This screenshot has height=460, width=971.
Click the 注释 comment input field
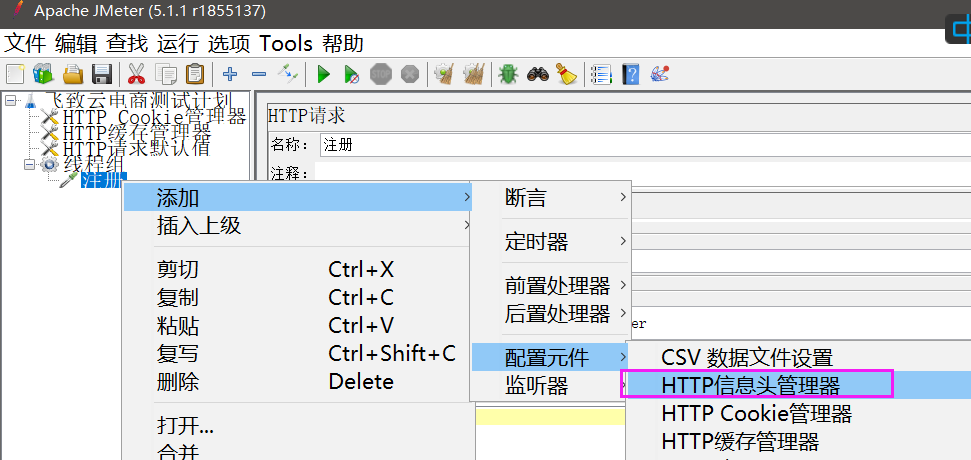643,173
